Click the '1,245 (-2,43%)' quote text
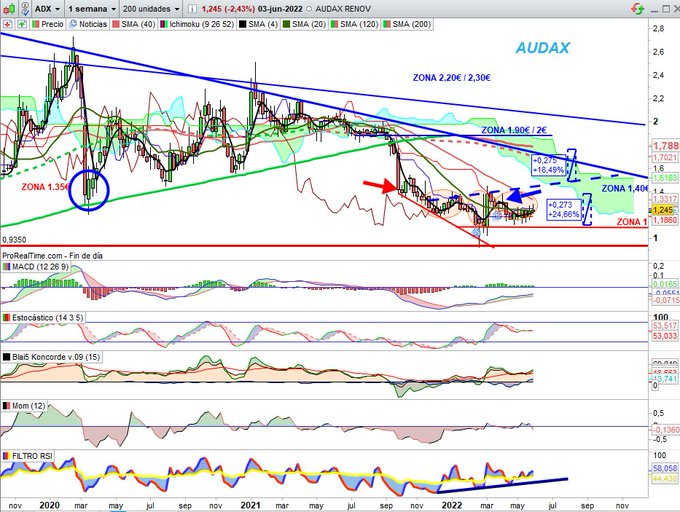The image size is (680, 512). [229, 9]
